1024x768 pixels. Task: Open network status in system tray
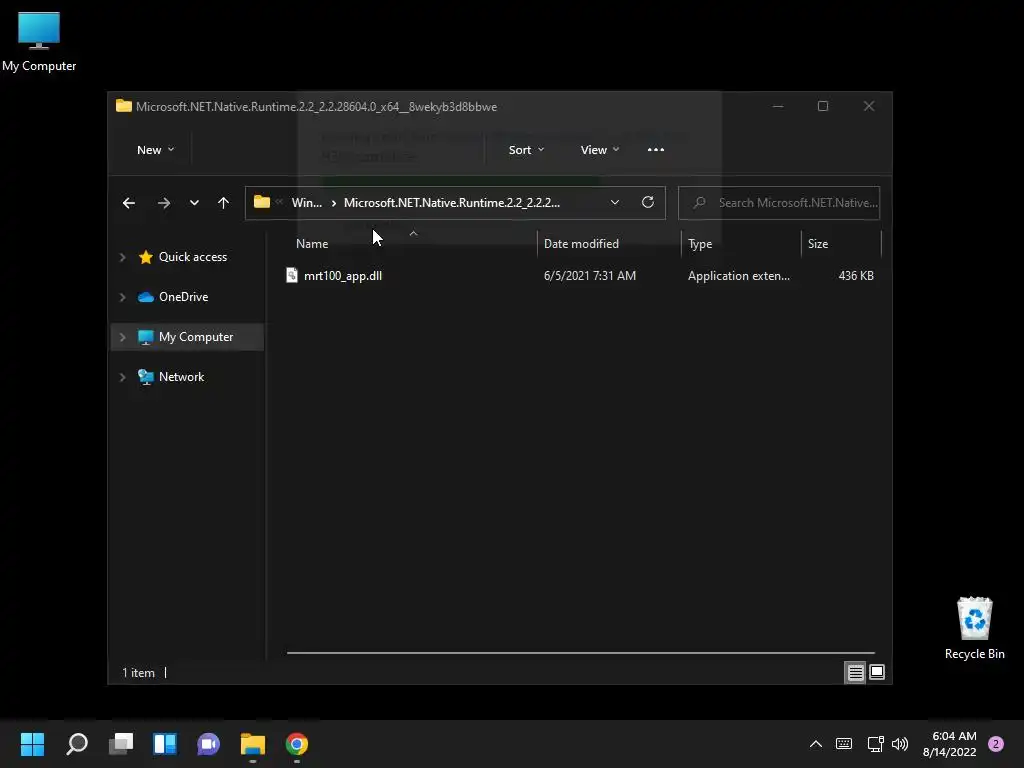(x=875, y=744)
